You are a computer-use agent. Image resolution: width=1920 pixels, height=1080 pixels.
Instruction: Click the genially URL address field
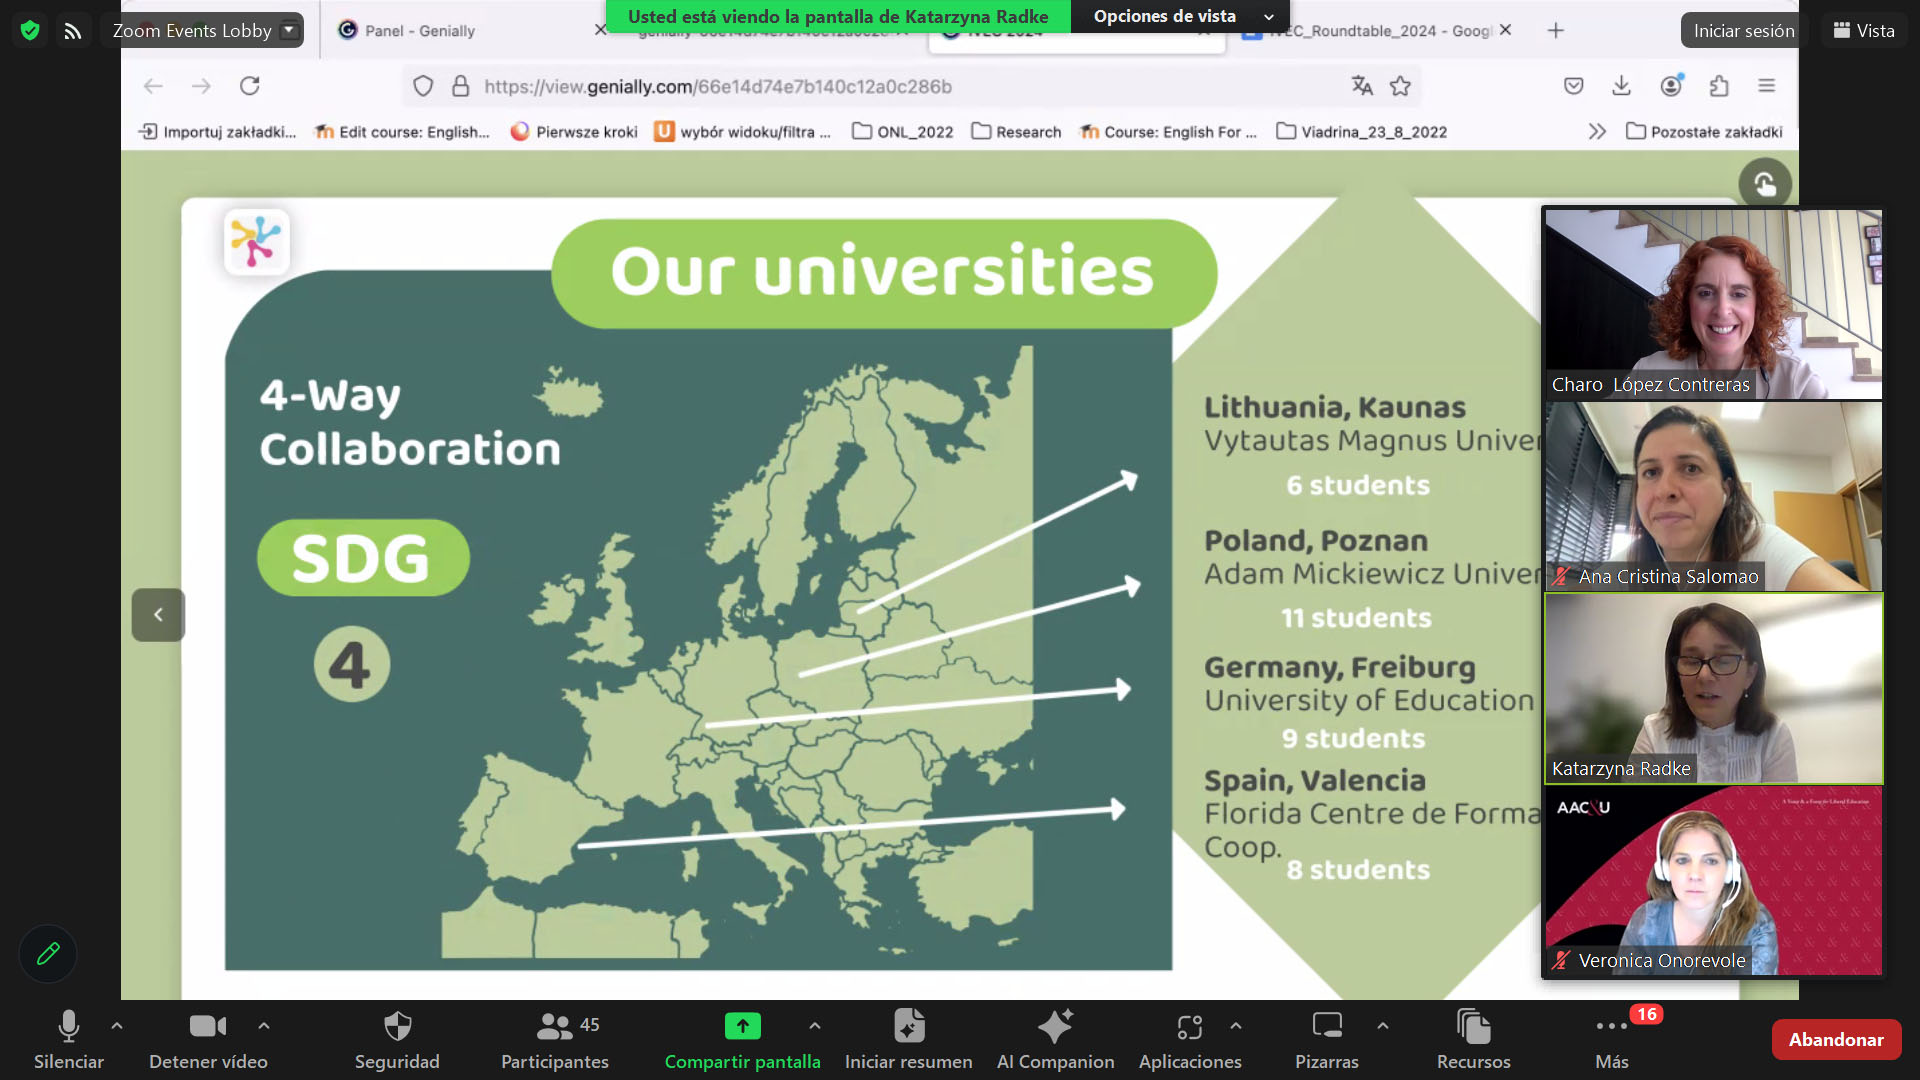(718, 86)
